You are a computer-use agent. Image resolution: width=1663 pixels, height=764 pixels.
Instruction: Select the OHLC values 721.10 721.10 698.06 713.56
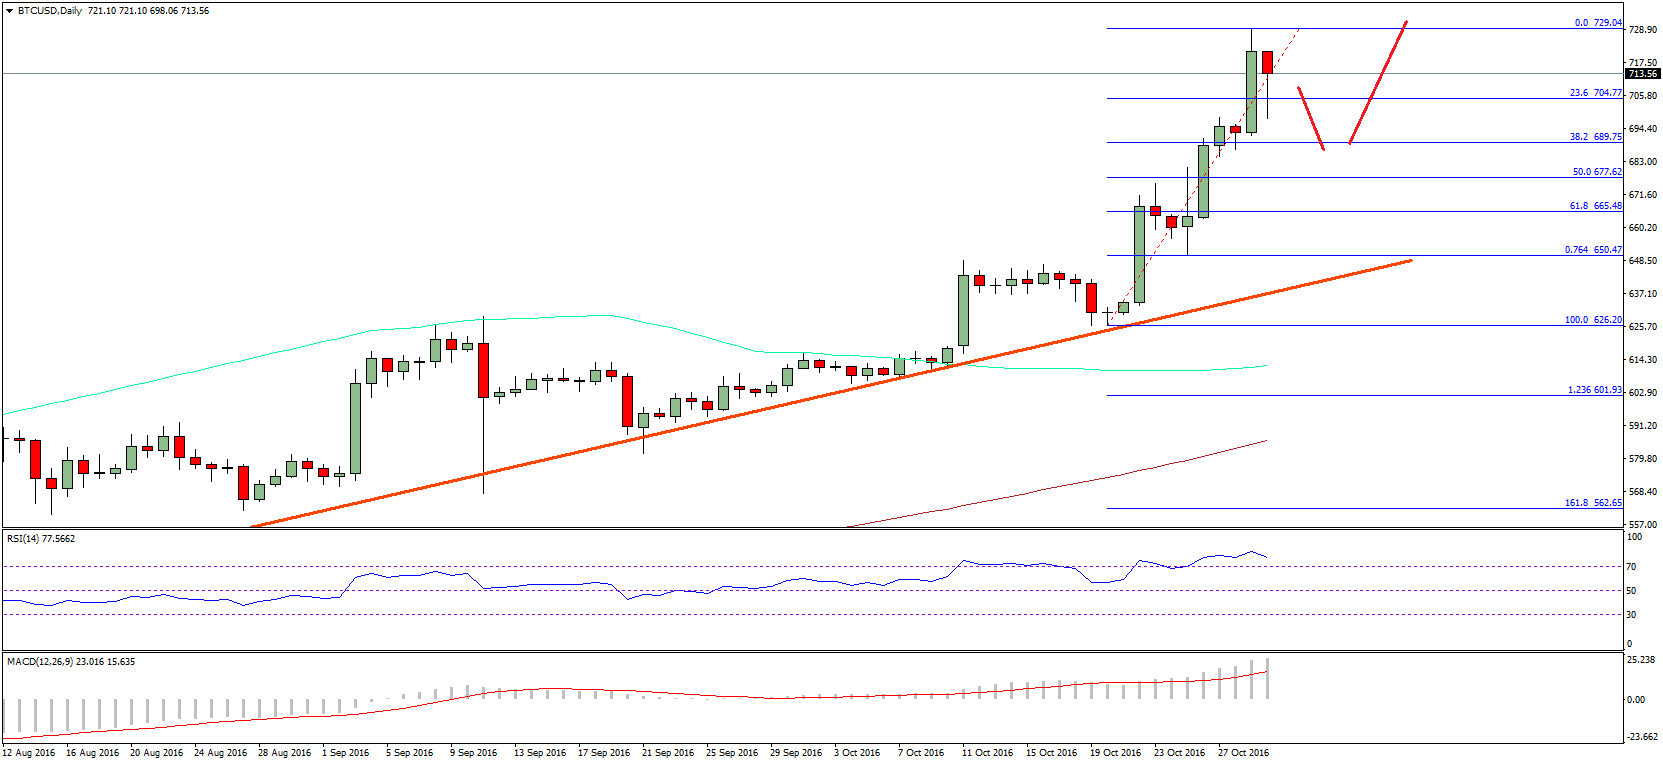(148, 11)
